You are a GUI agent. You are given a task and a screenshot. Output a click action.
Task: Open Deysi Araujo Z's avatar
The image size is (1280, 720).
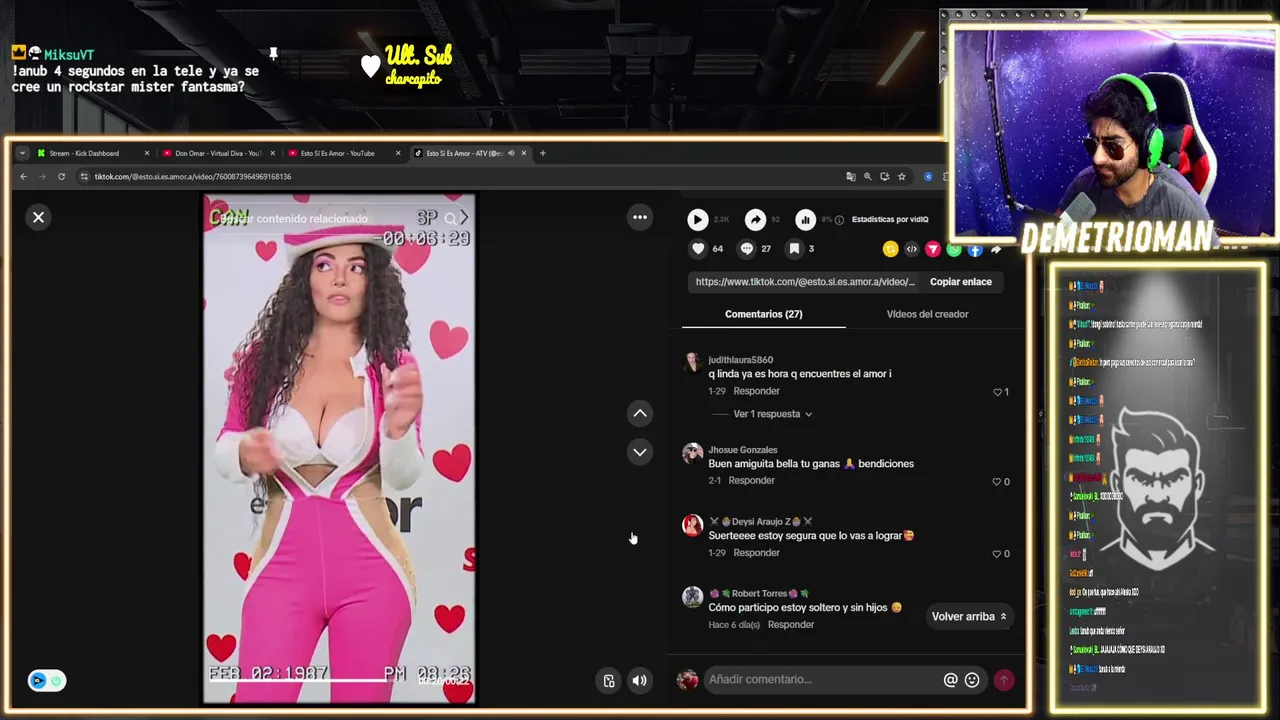(x=692, y=525)
